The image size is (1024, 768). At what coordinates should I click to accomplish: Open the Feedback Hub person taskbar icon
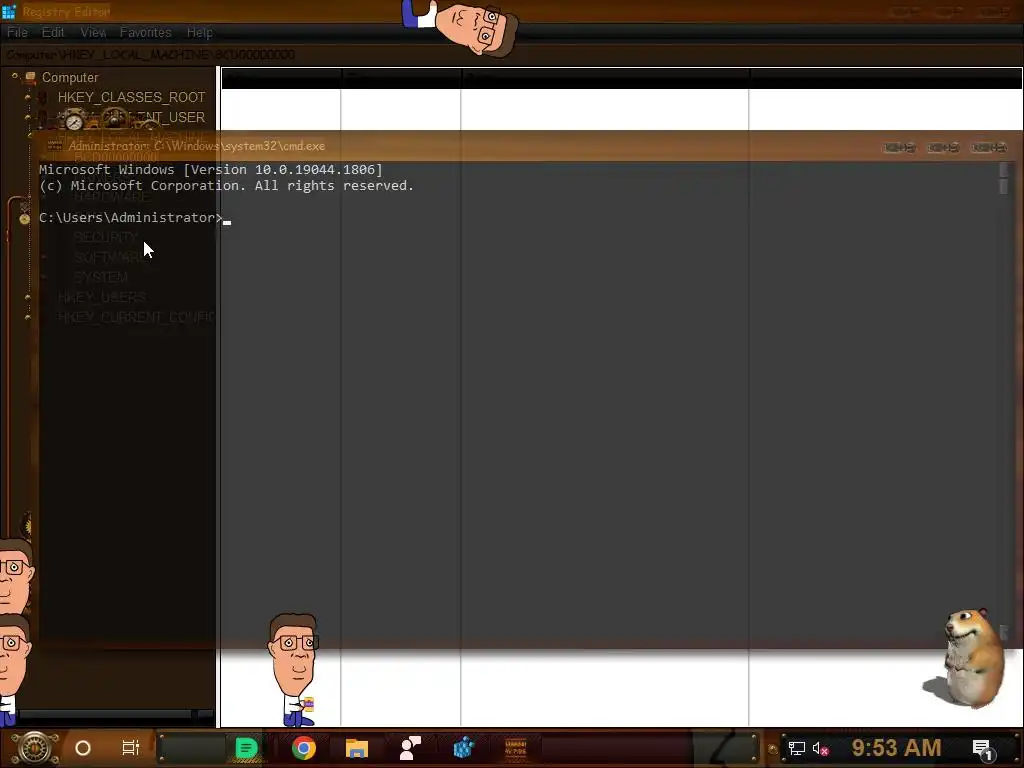410,748
